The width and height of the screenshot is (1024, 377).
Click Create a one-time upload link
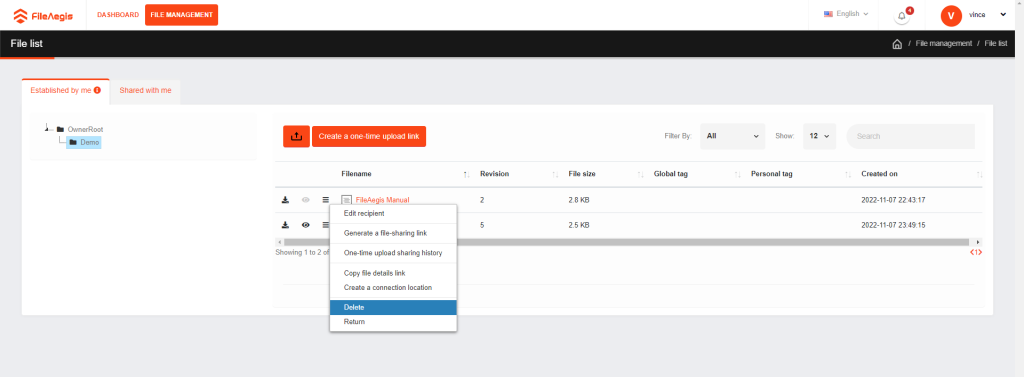(x=369, y=137)
